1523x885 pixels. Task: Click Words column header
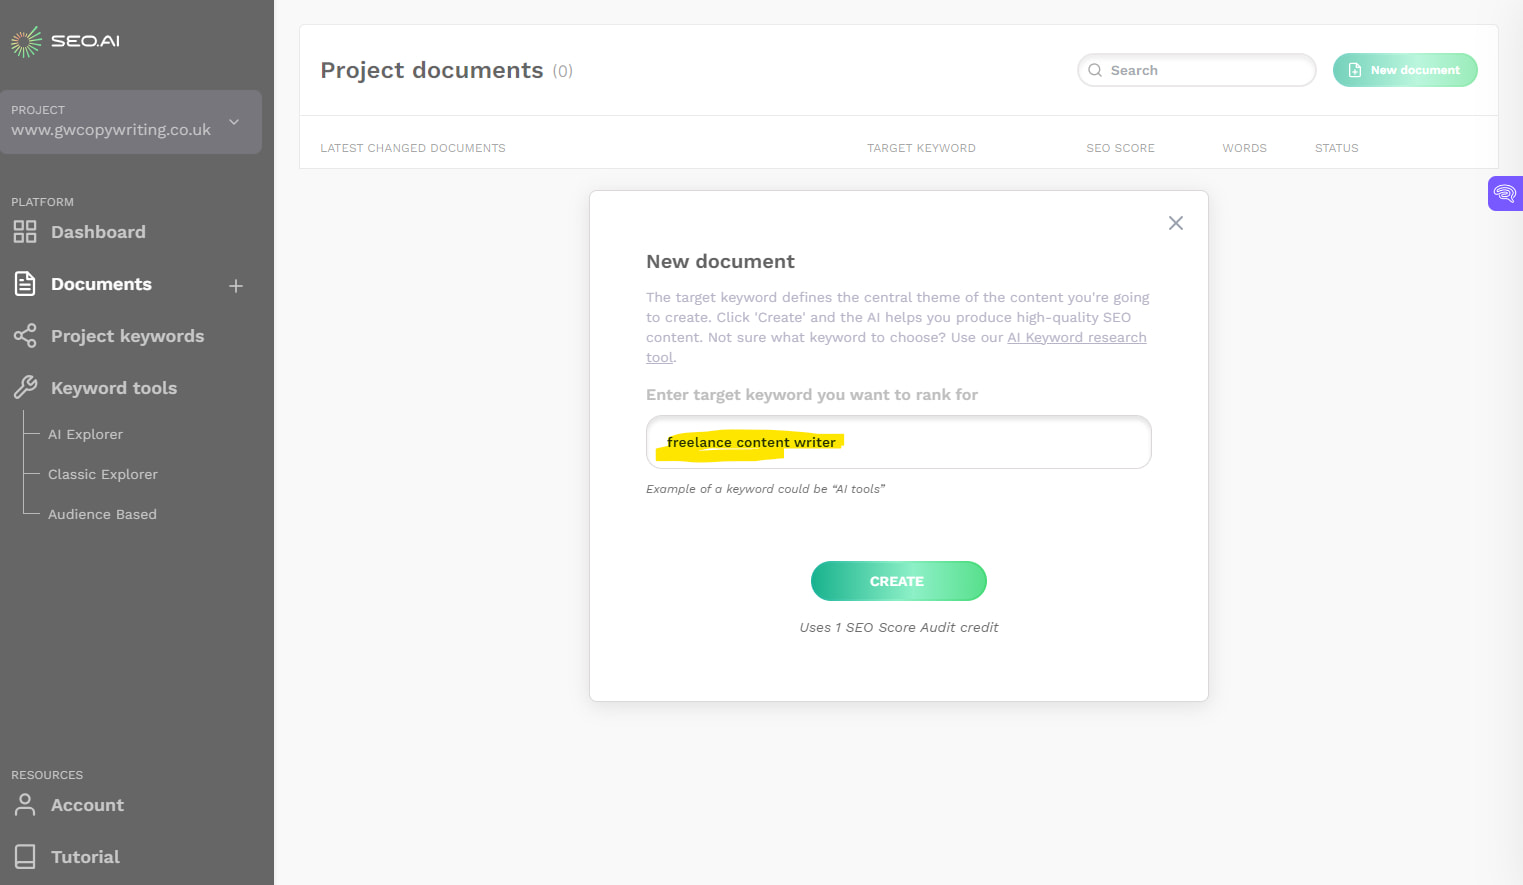[1244, 148]
